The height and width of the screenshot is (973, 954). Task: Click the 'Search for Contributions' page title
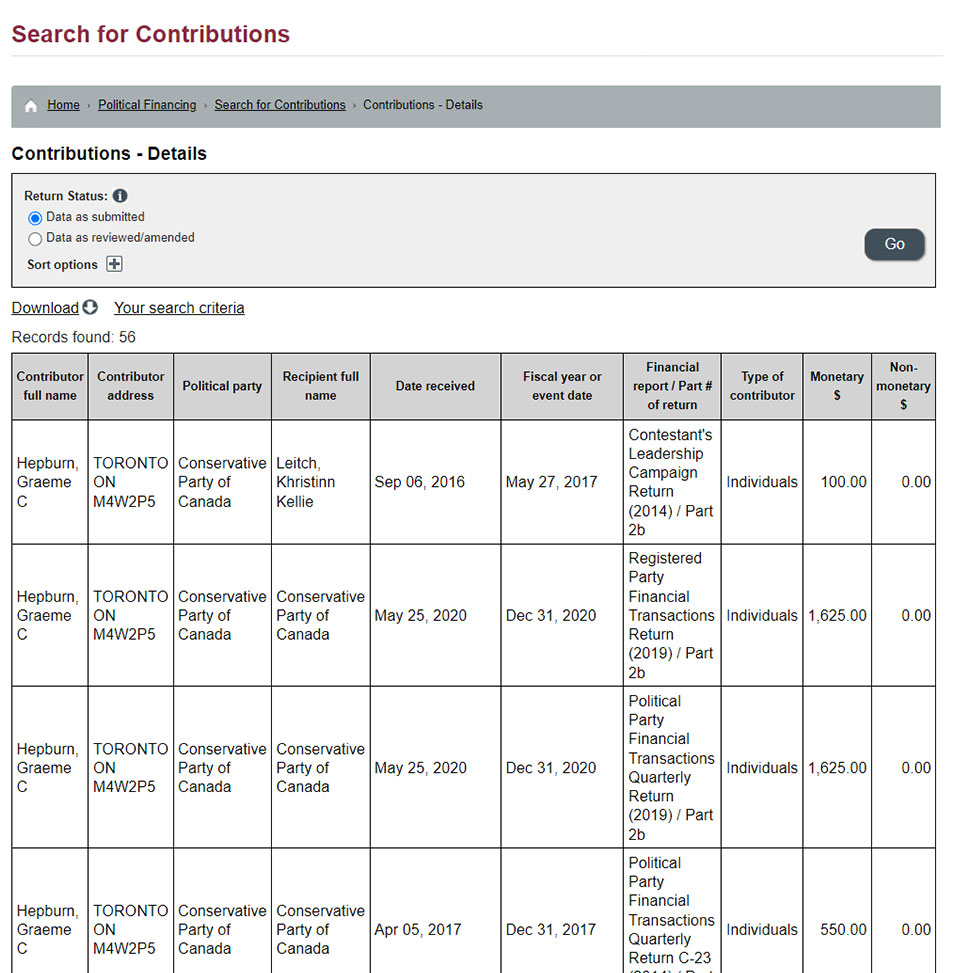click(x=151, y=34)
